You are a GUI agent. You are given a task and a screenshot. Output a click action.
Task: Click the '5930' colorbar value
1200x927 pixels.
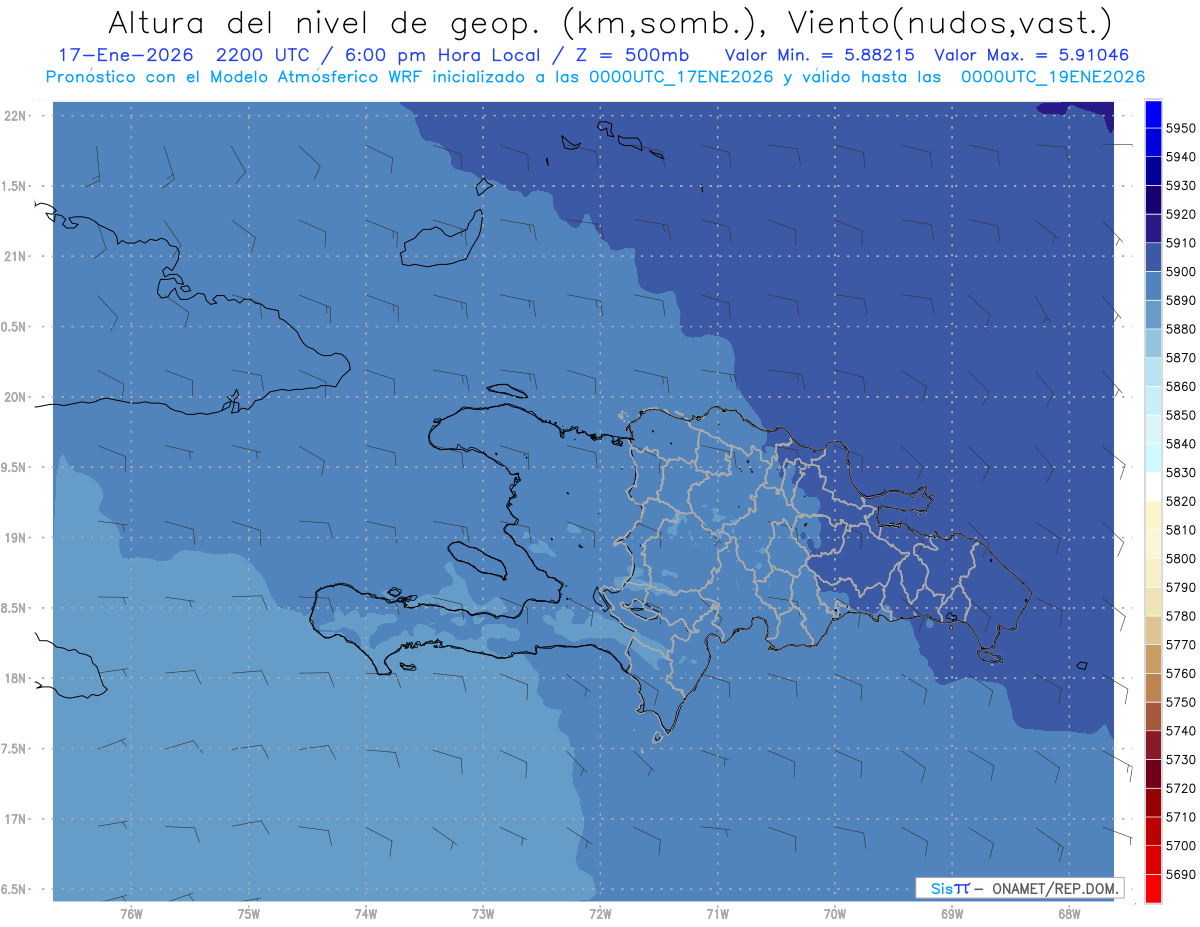[x=1180, y=186]
